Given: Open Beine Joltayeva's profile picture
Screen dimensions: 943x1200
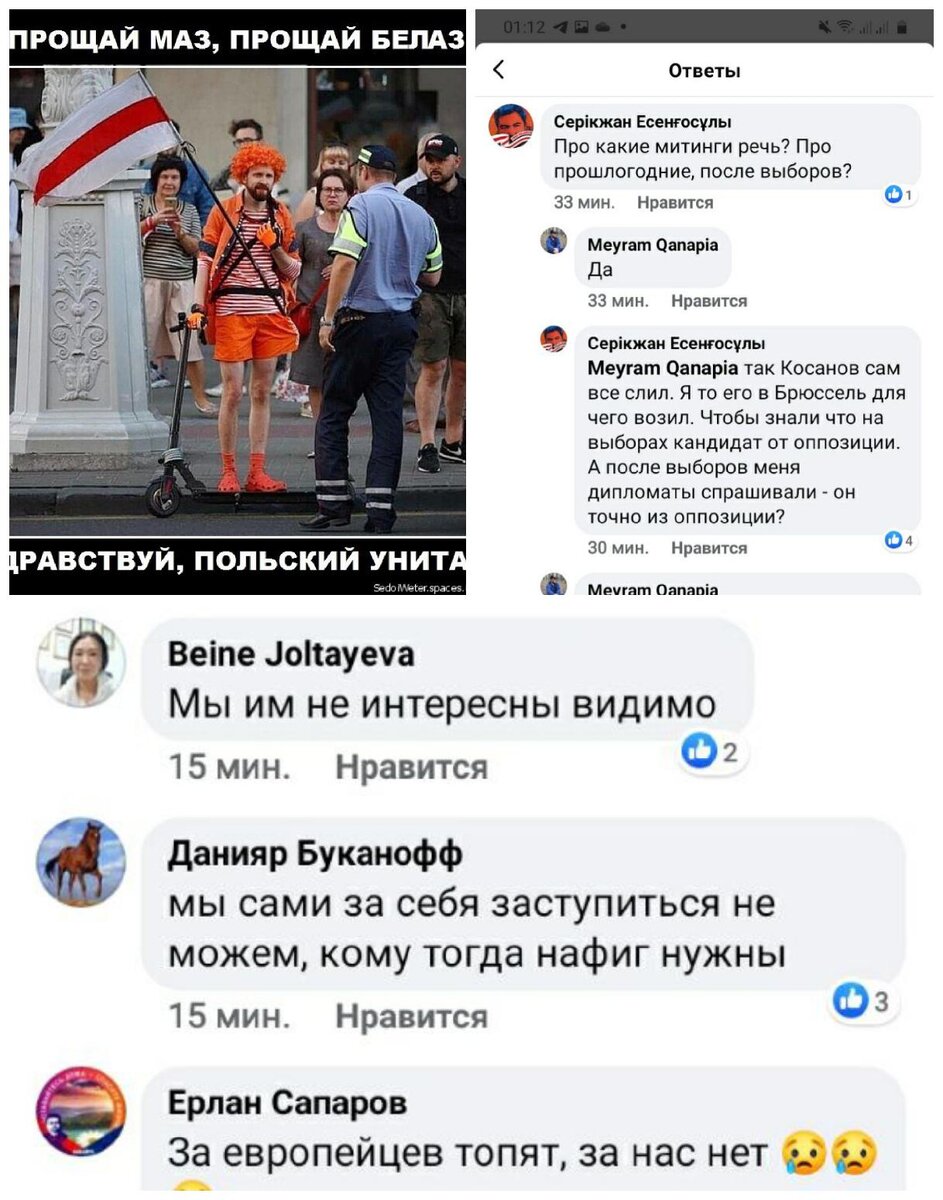Looking at the screenshot, I should pyautogui.click(x=82, y=663).
